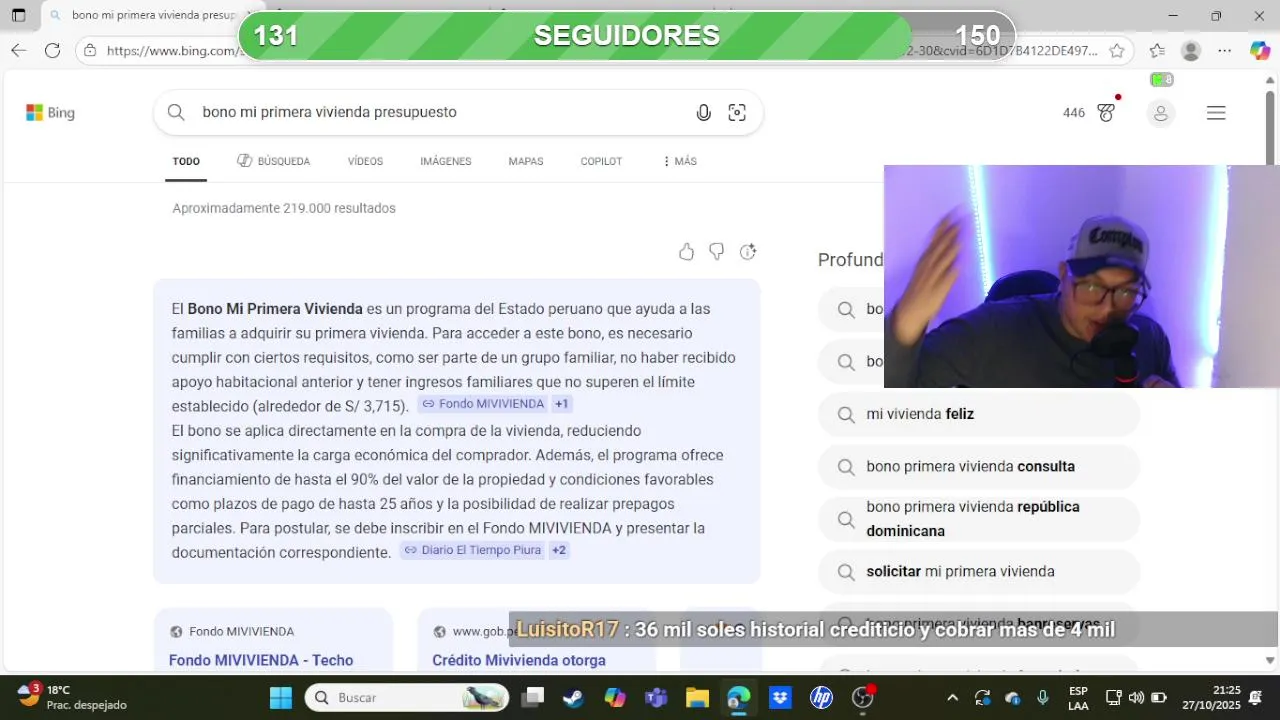Start voice search with microphone icon

[704, 113]
